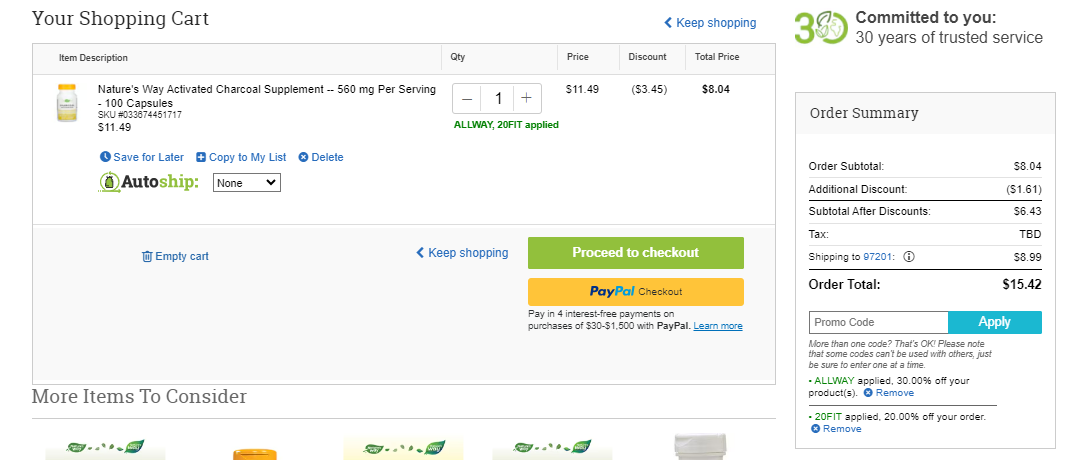This screenshot has height=460, width=1065.
Task: Open the activated charcoal product thumbnail
Action: [x=67, y=103]
